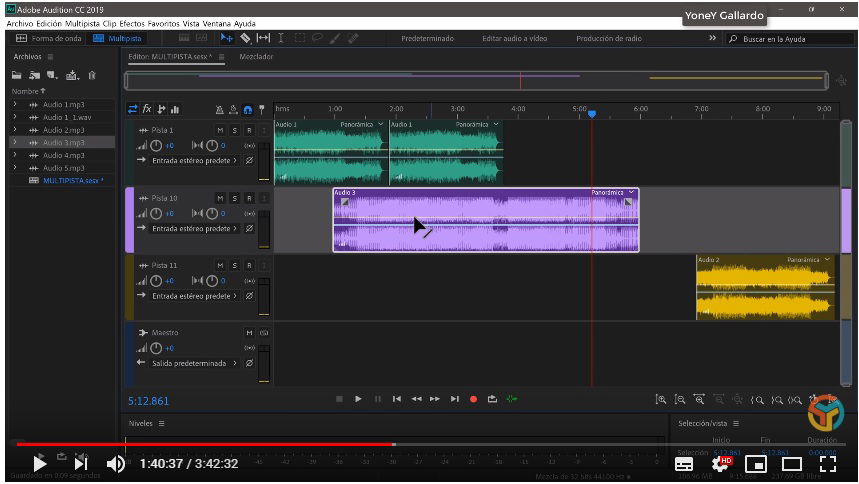Select Predeterminado workspace
This screenshot has width=859, height=484.
[x=427, y=38]
